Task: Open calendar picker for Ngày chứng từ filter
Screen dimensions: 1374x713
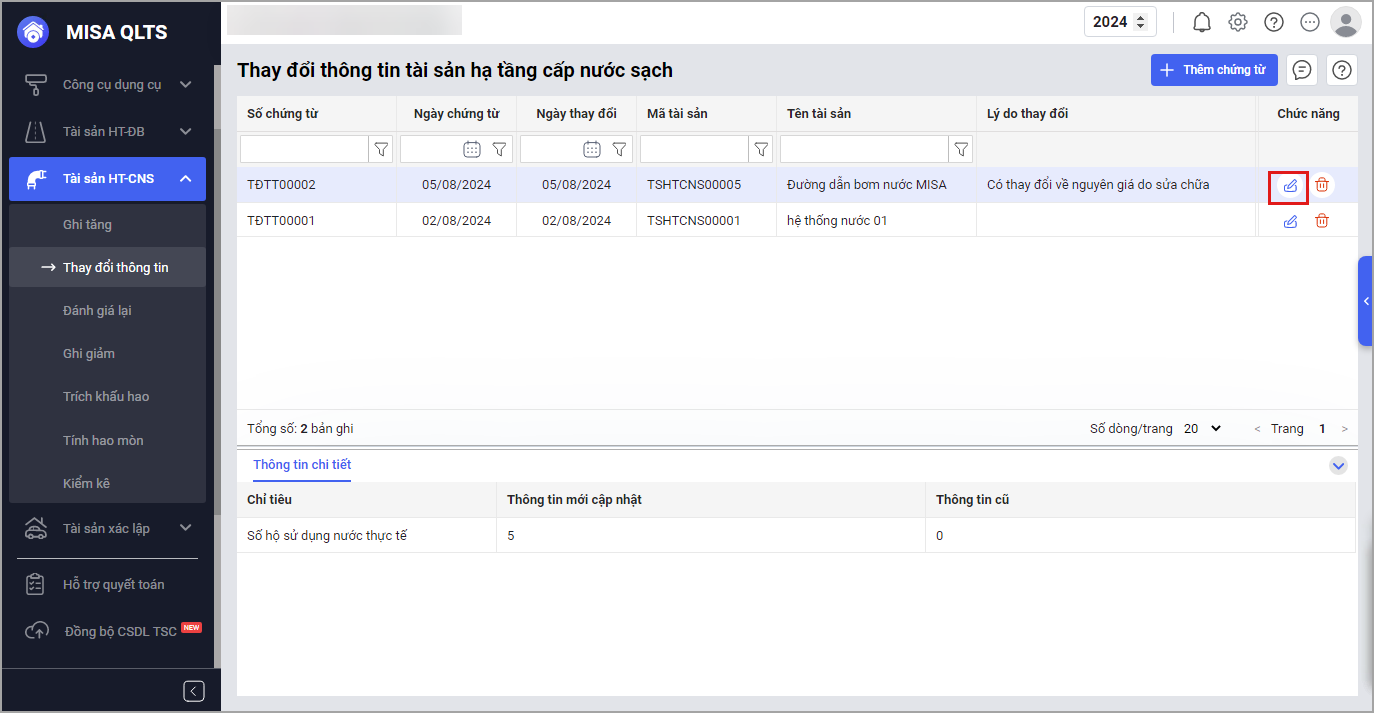Action: 472,149
